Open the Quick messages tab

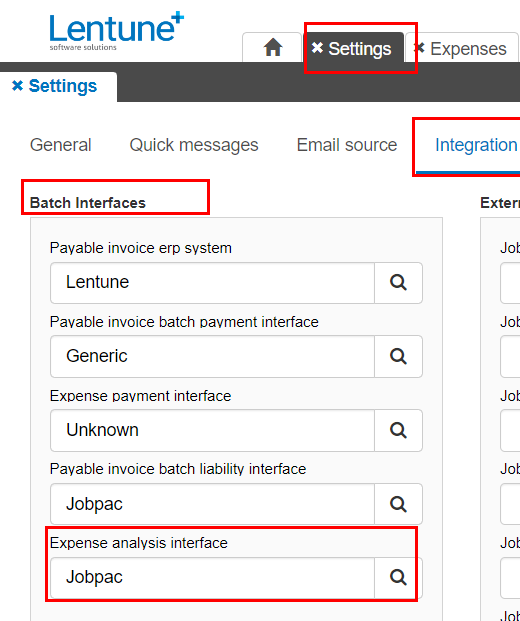(194, 145)
